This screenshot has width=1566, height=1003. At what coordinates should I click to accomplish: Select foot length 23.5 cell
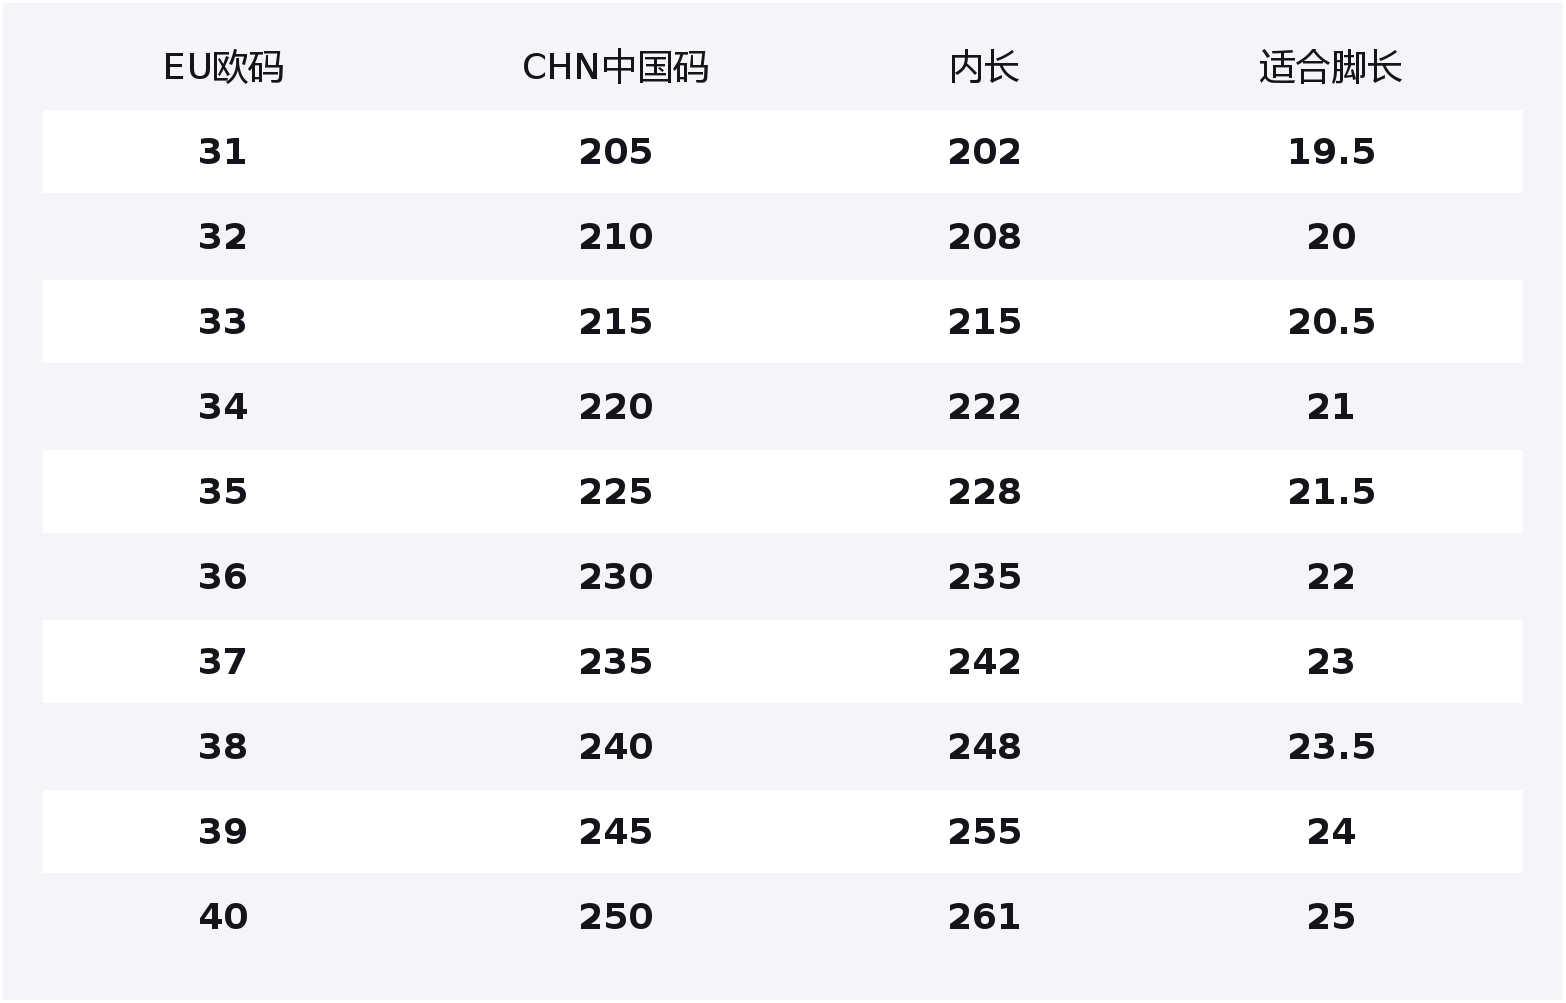pyautogui.click(x=1330, y=747)
